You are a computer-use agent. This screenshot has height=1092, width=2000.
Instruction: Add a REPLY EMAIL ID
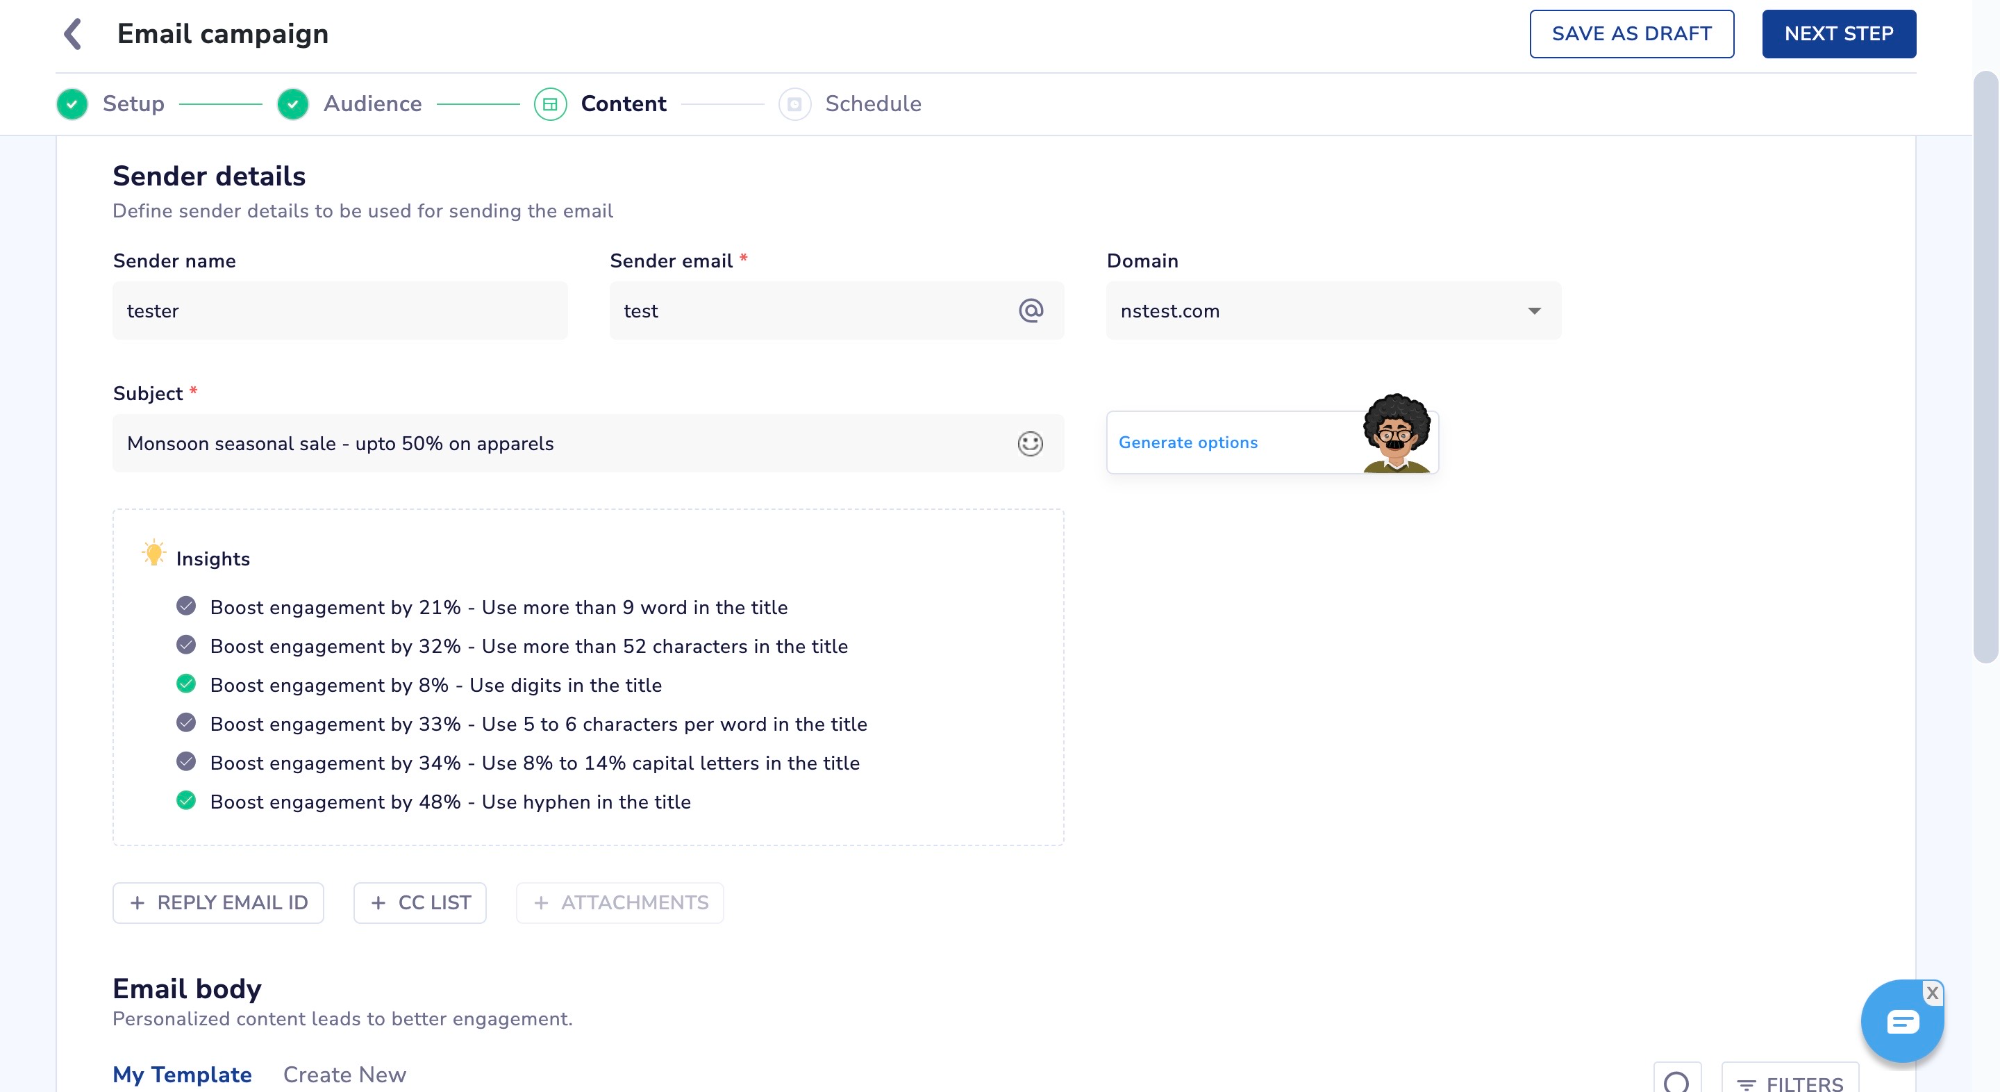click(x=218, y=903)
